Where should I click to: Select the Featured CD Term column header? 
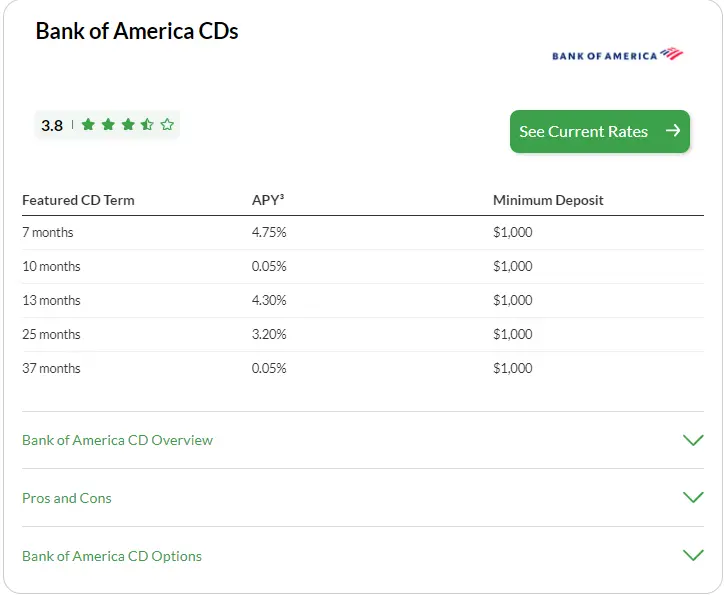click(x=78, y=200)
